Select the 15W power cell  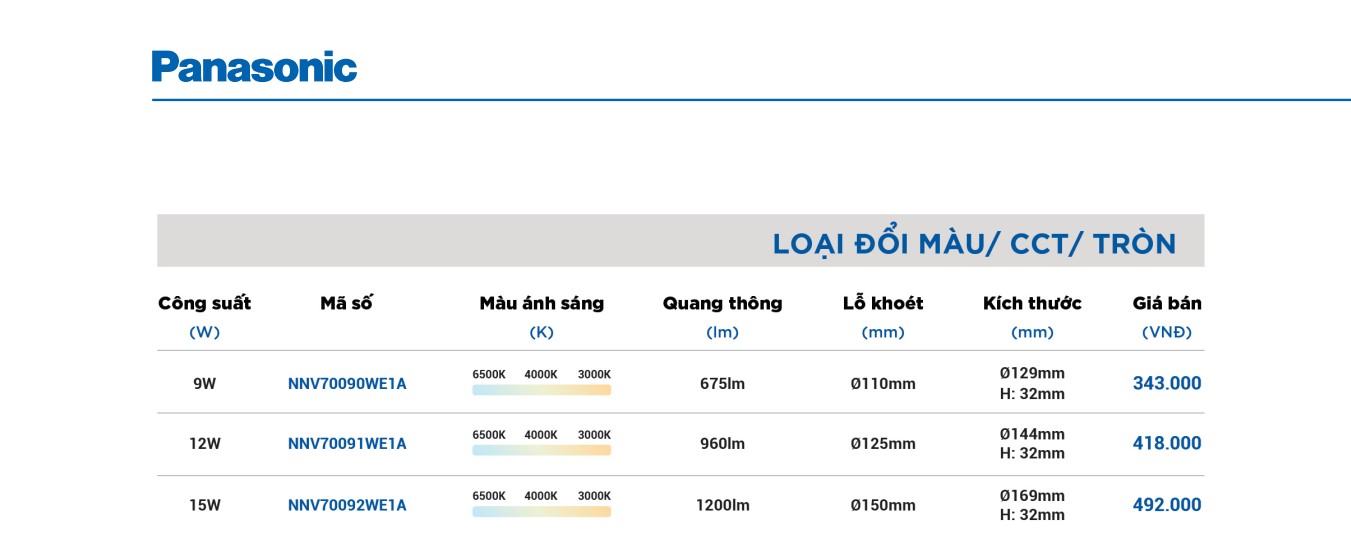coord(204,505)
